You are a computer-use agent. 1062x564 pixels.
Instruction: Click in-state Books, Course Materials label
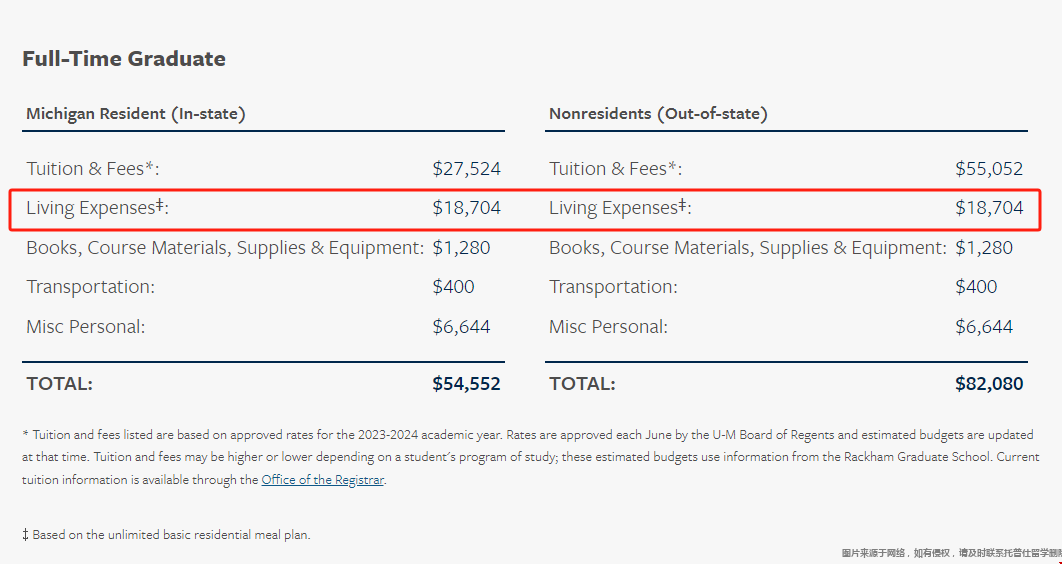click(x=225, y=248)
